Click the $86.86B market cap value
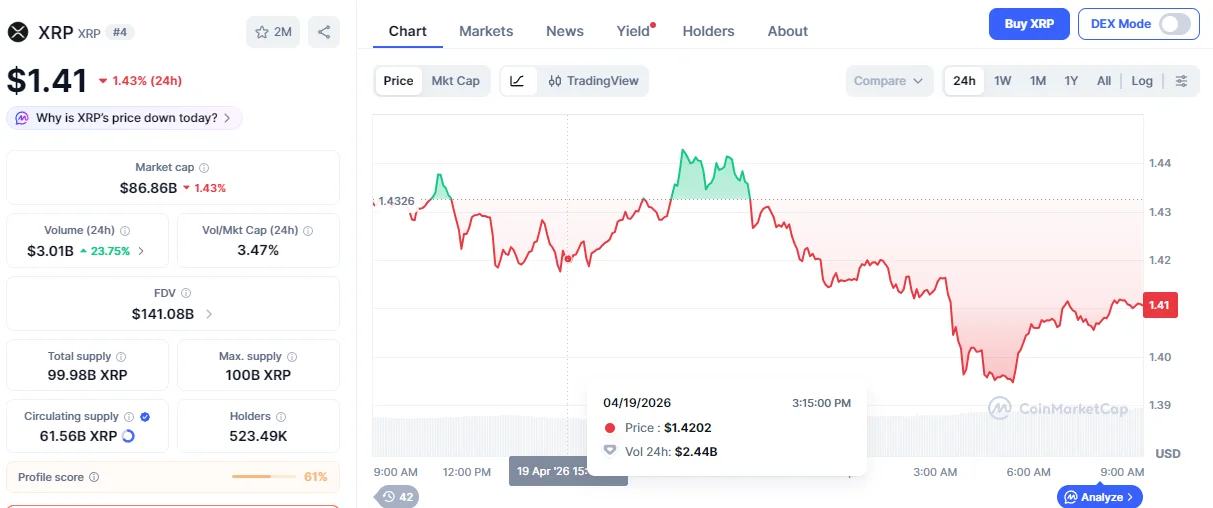Viewport: 1213px width, 508px height. click(148, 188)
